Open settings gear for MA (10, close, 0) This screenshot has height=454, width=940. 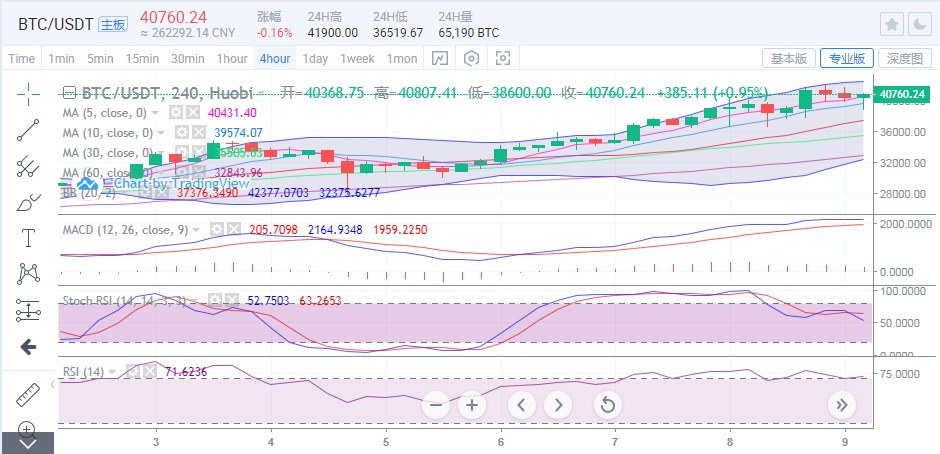click(181, 133)
